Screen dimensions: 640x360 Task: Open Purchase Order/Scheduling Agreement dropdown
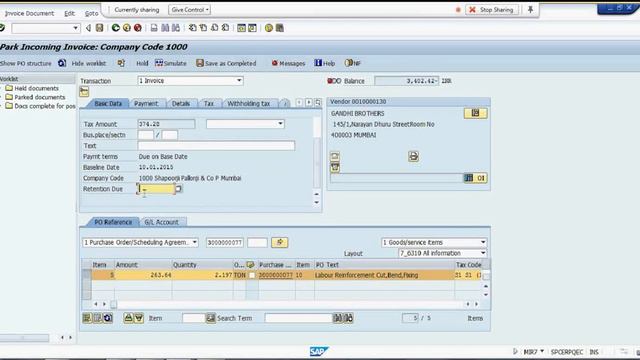click(x=195, y=242)
